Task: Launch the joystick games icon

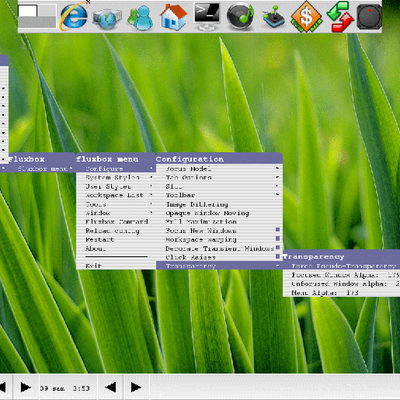Action: pos(273,17)
